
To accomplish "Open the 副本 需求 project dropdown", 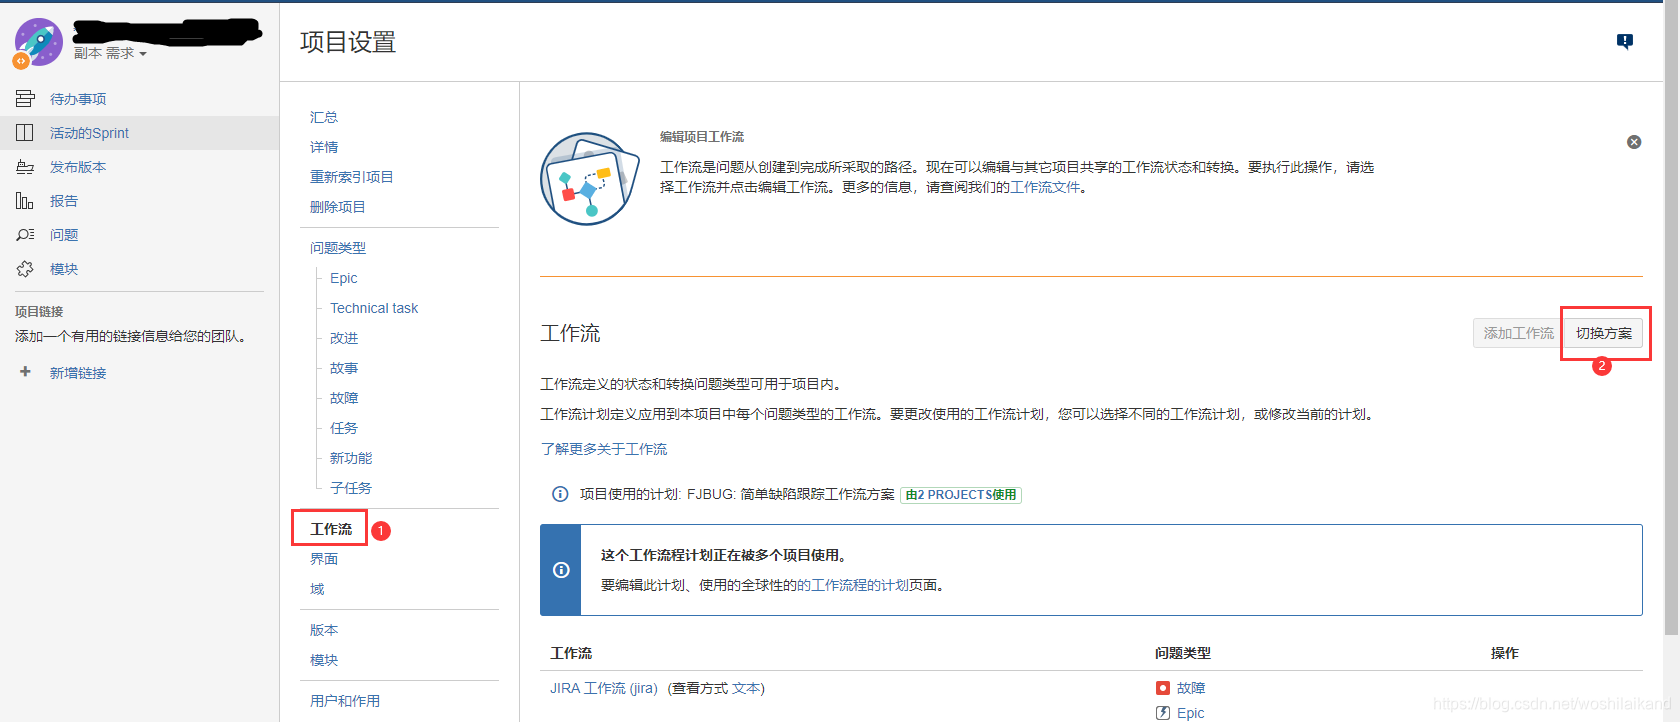I will pos(110,53).
